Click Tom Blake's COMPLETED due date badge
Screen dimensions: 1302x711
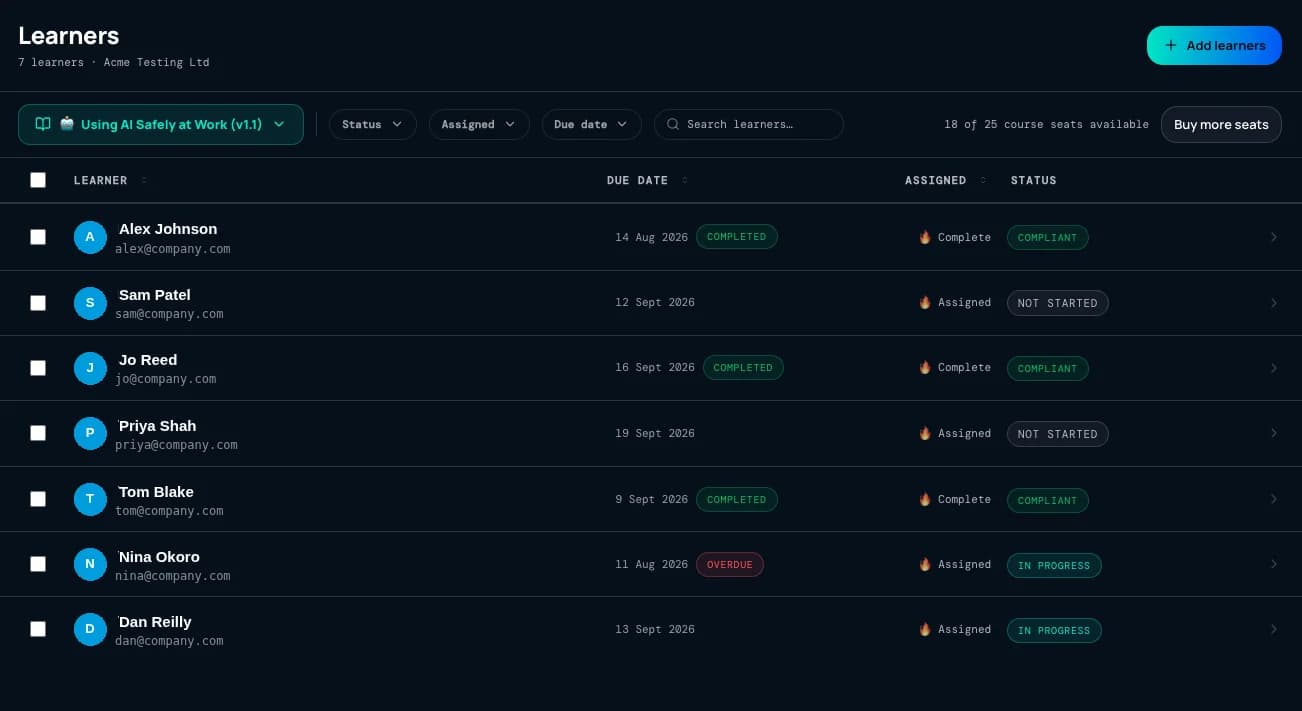(737, 499)
